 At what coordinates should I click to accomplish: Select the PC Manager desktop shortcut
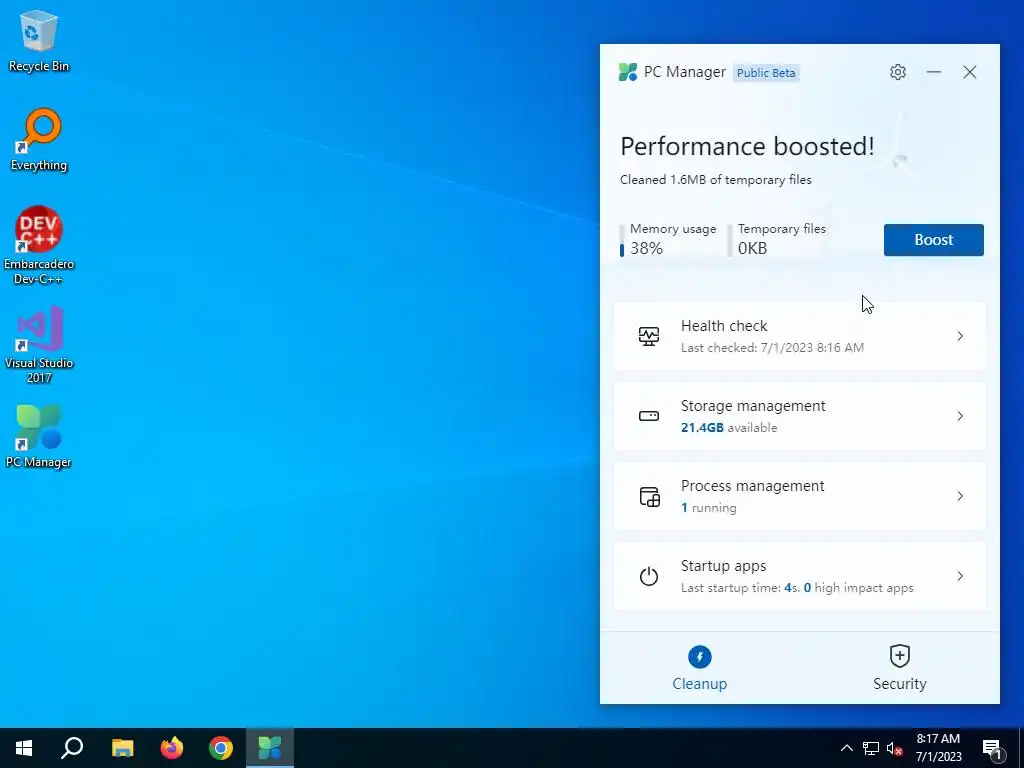[x=39, y=436]
